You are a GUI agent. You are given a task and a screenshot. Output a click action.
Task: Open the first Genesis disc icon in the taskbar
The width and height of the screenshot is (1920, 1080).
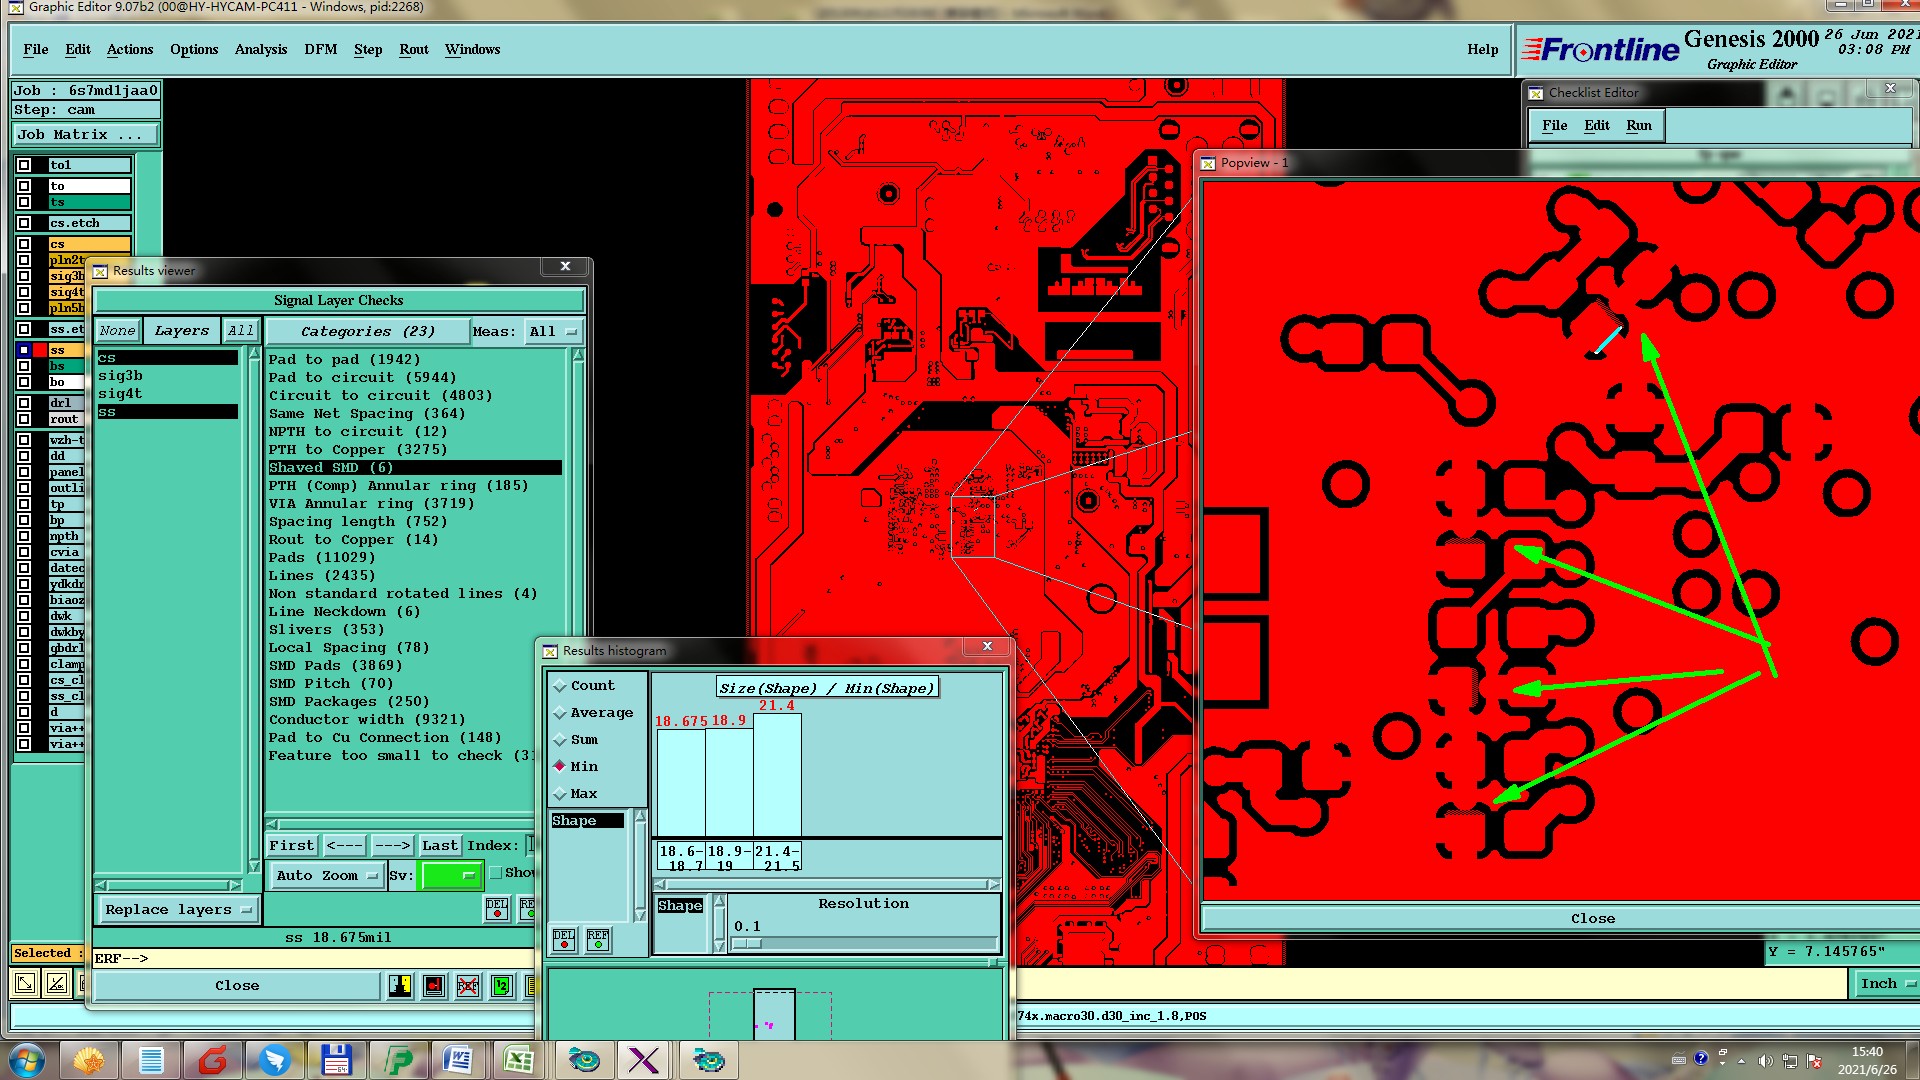(583, 1060)
